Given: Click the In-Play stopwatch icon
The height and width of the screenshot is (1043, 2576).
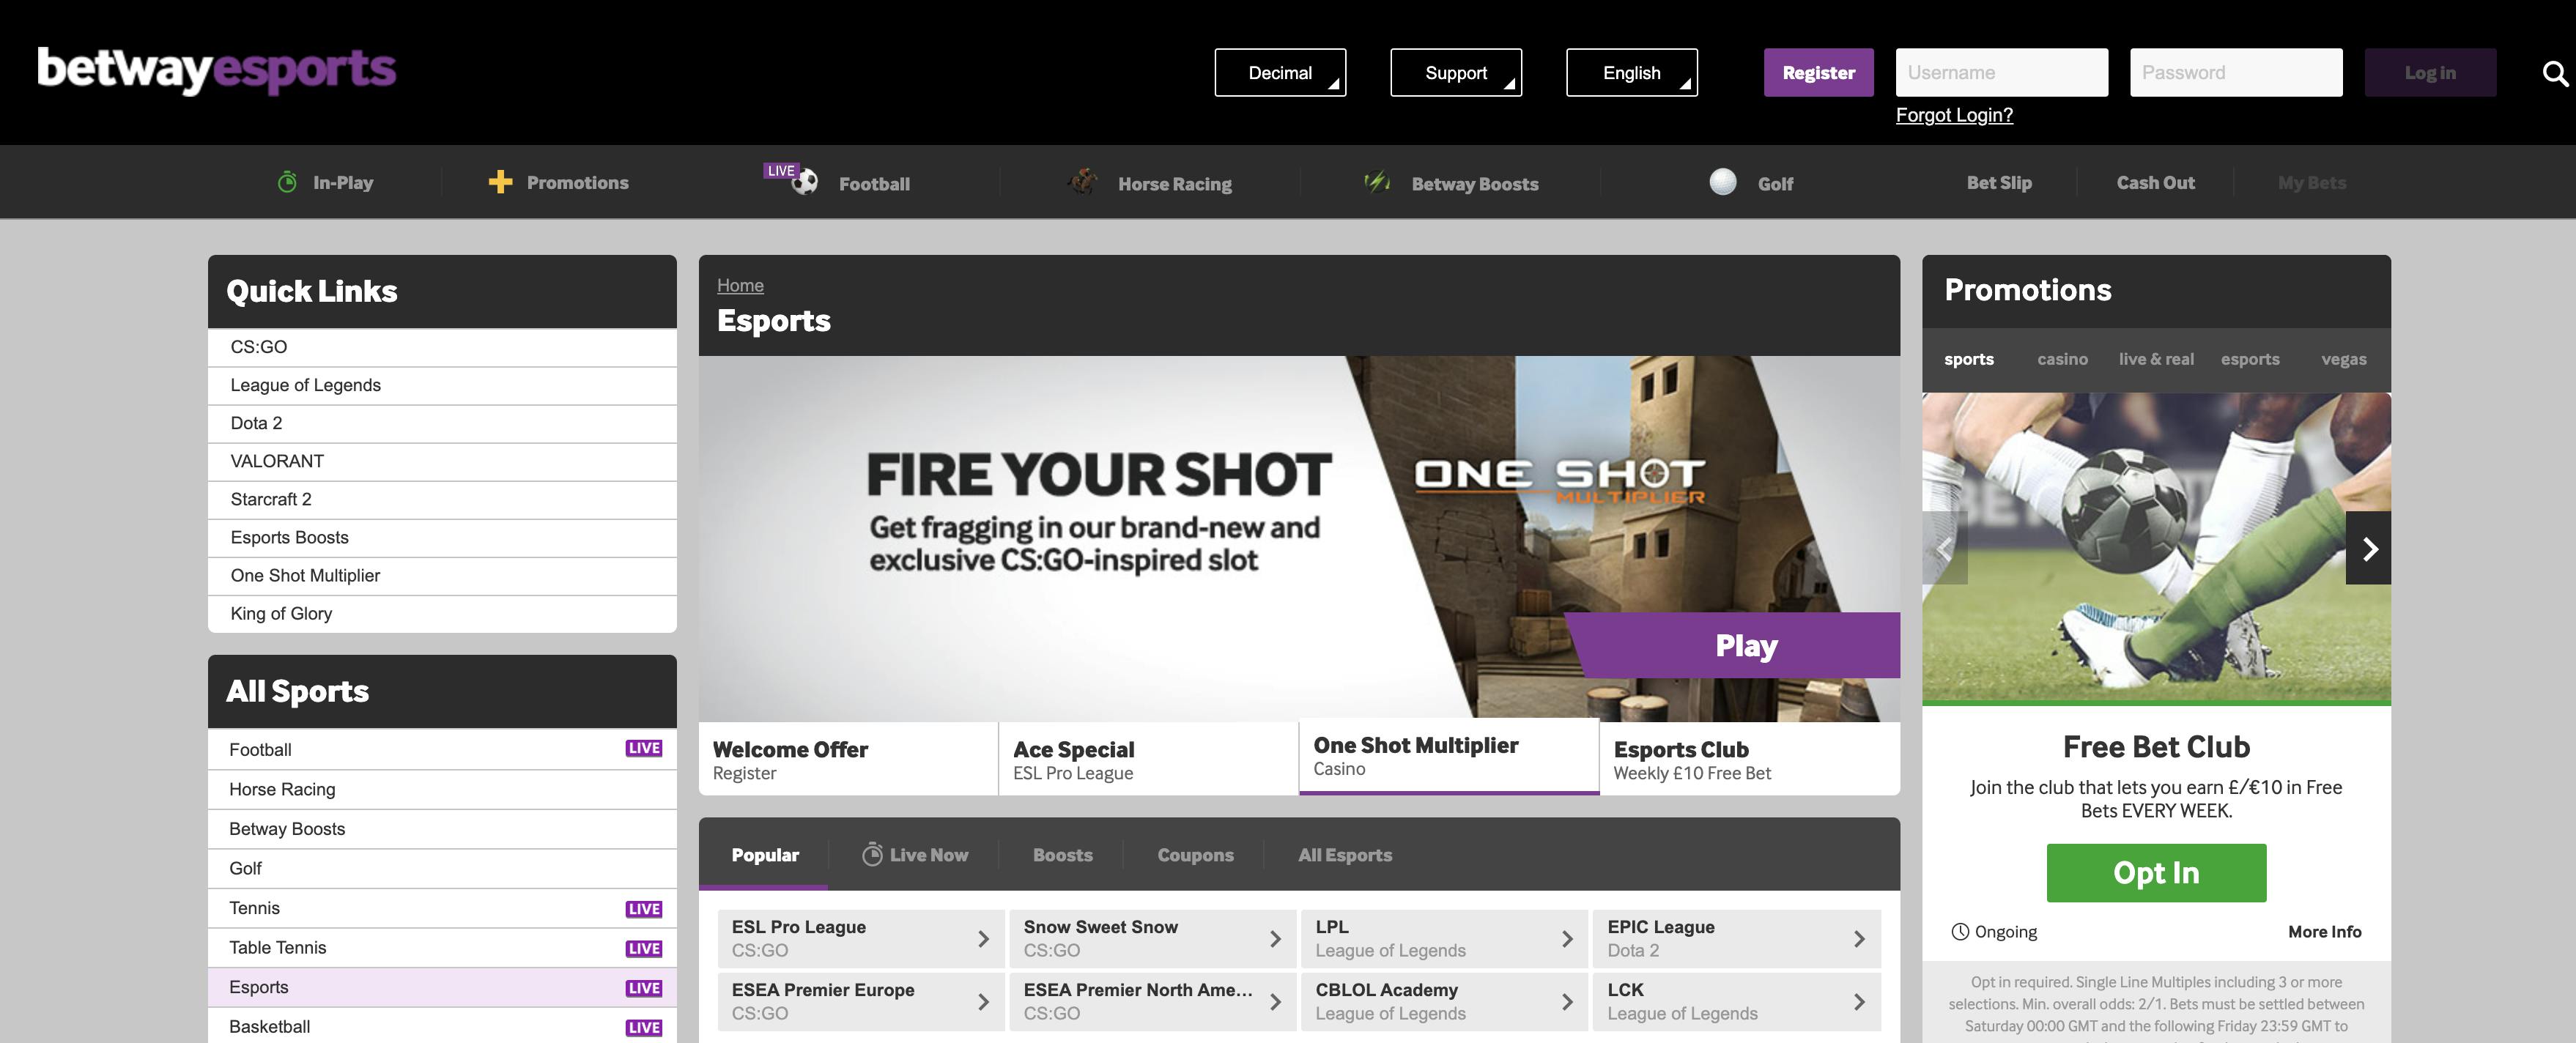Looking at the screenshot, I should [287, 182].
